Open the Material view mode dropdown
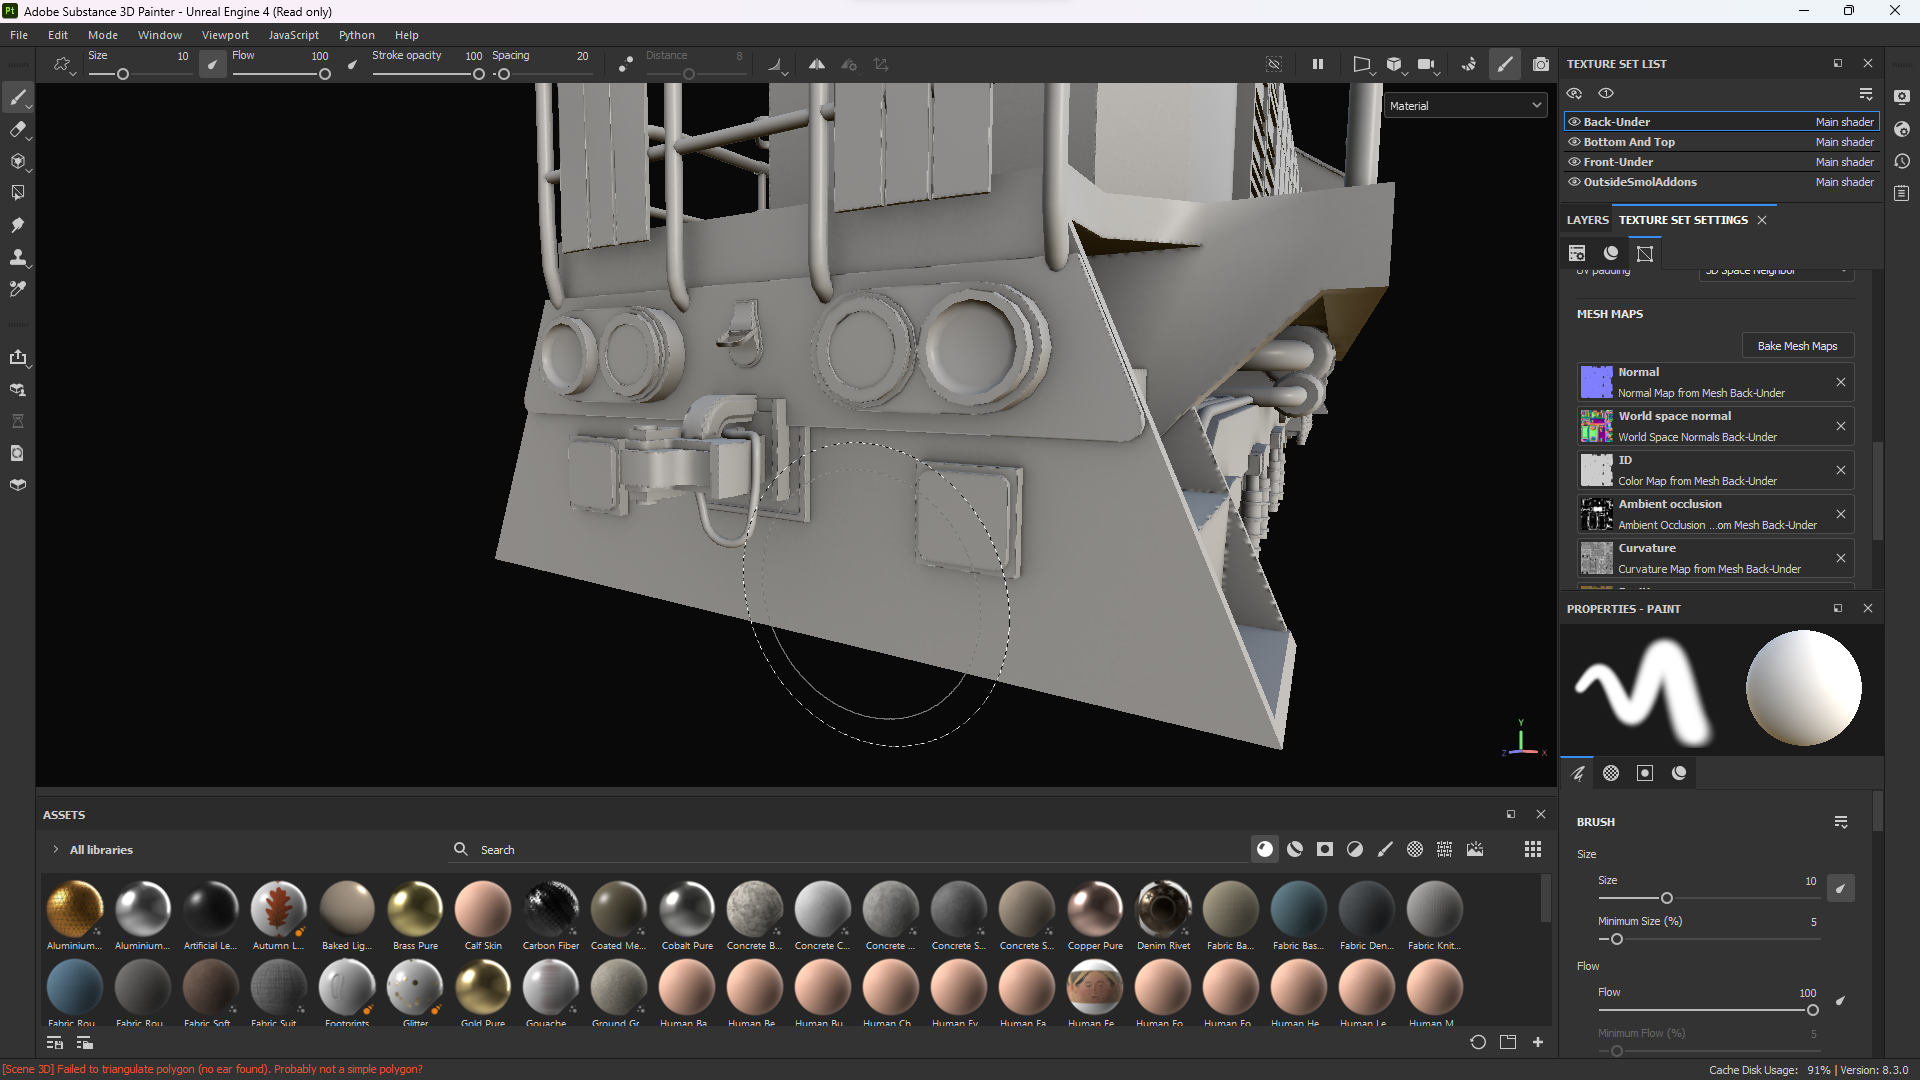Image resolution: width=1920 pixels, height=1080 pixels. click(1465, 105)
